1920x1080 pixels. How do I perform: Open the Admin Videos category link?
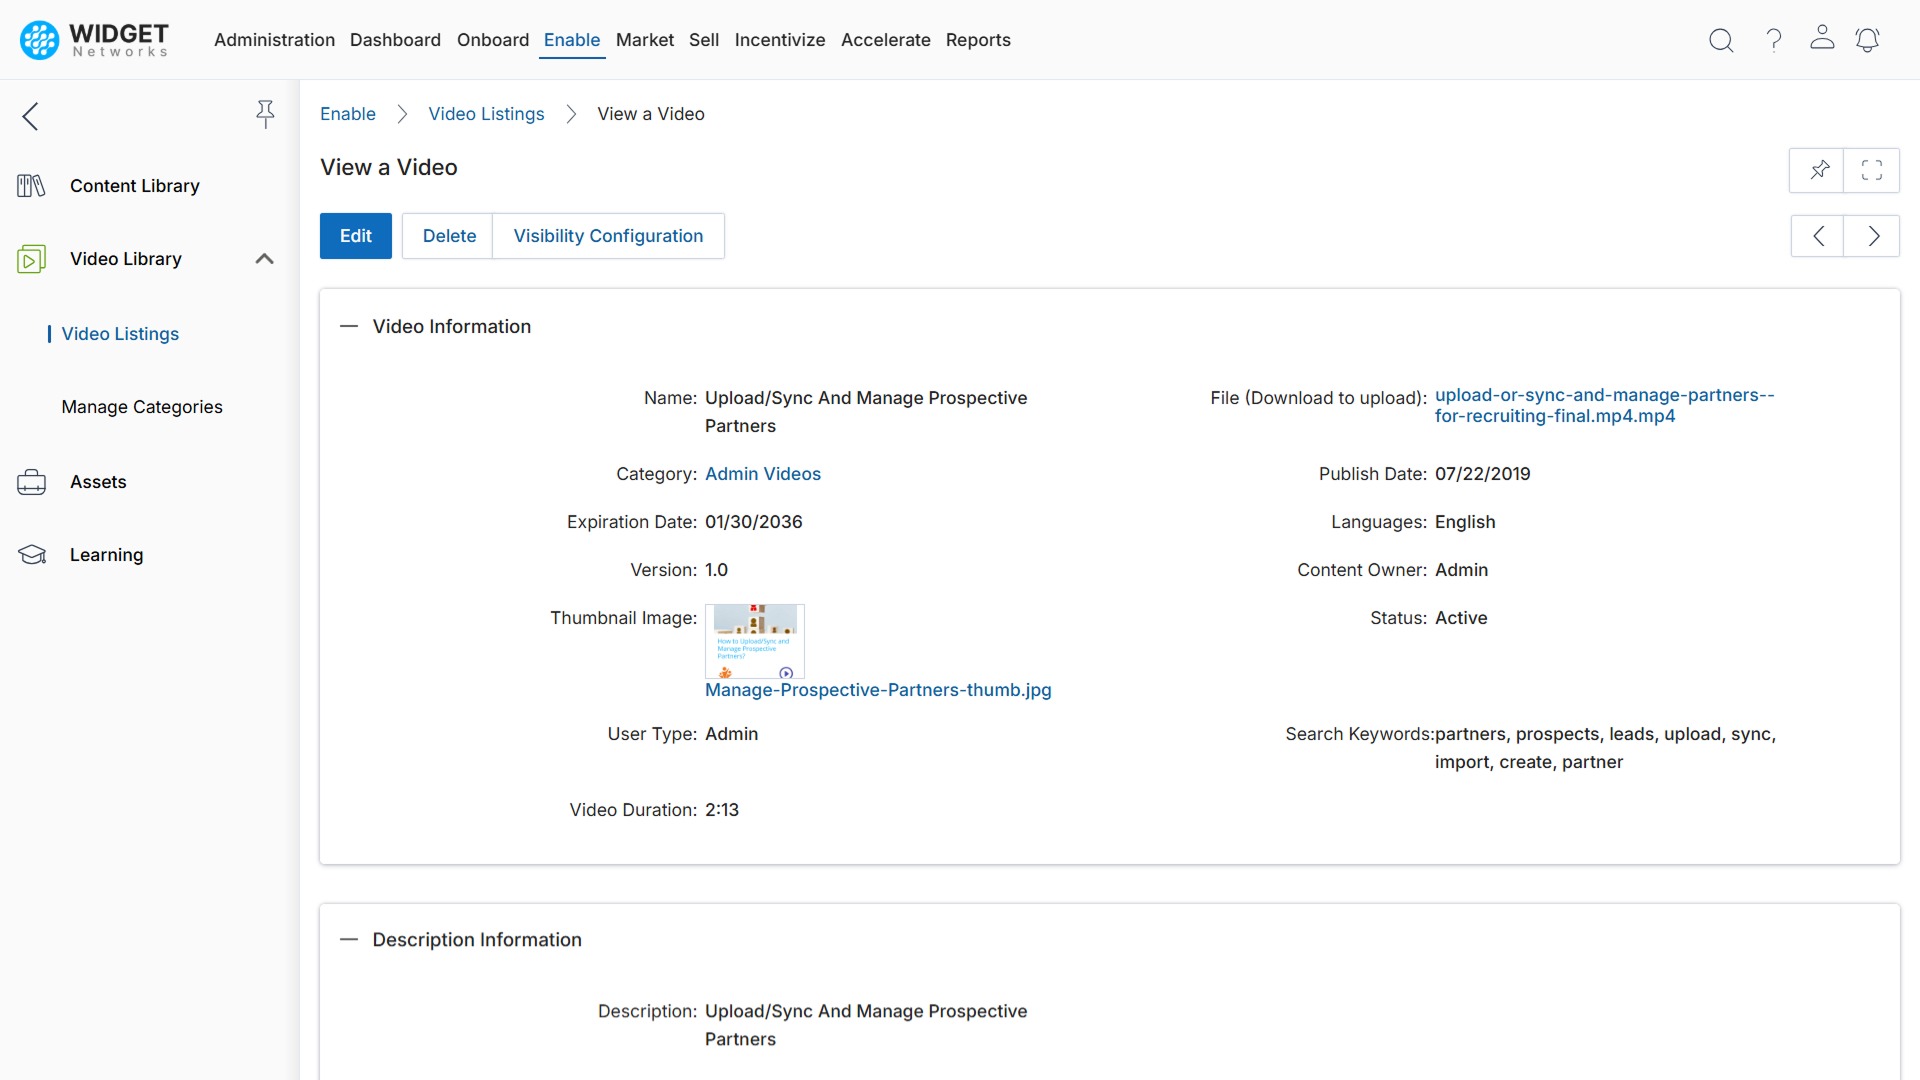pos(762,473)
